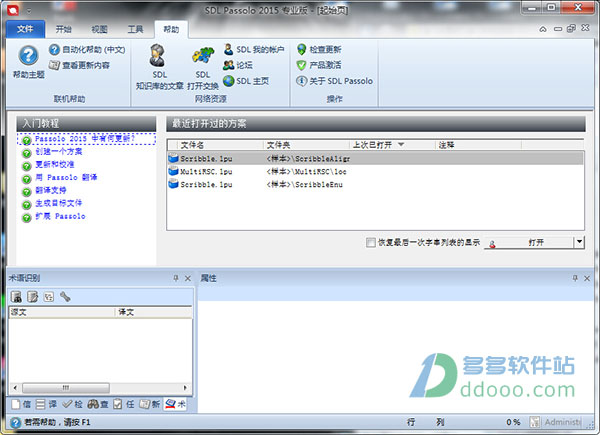Sort by 上次已打开 column arrow

[401, 145]
